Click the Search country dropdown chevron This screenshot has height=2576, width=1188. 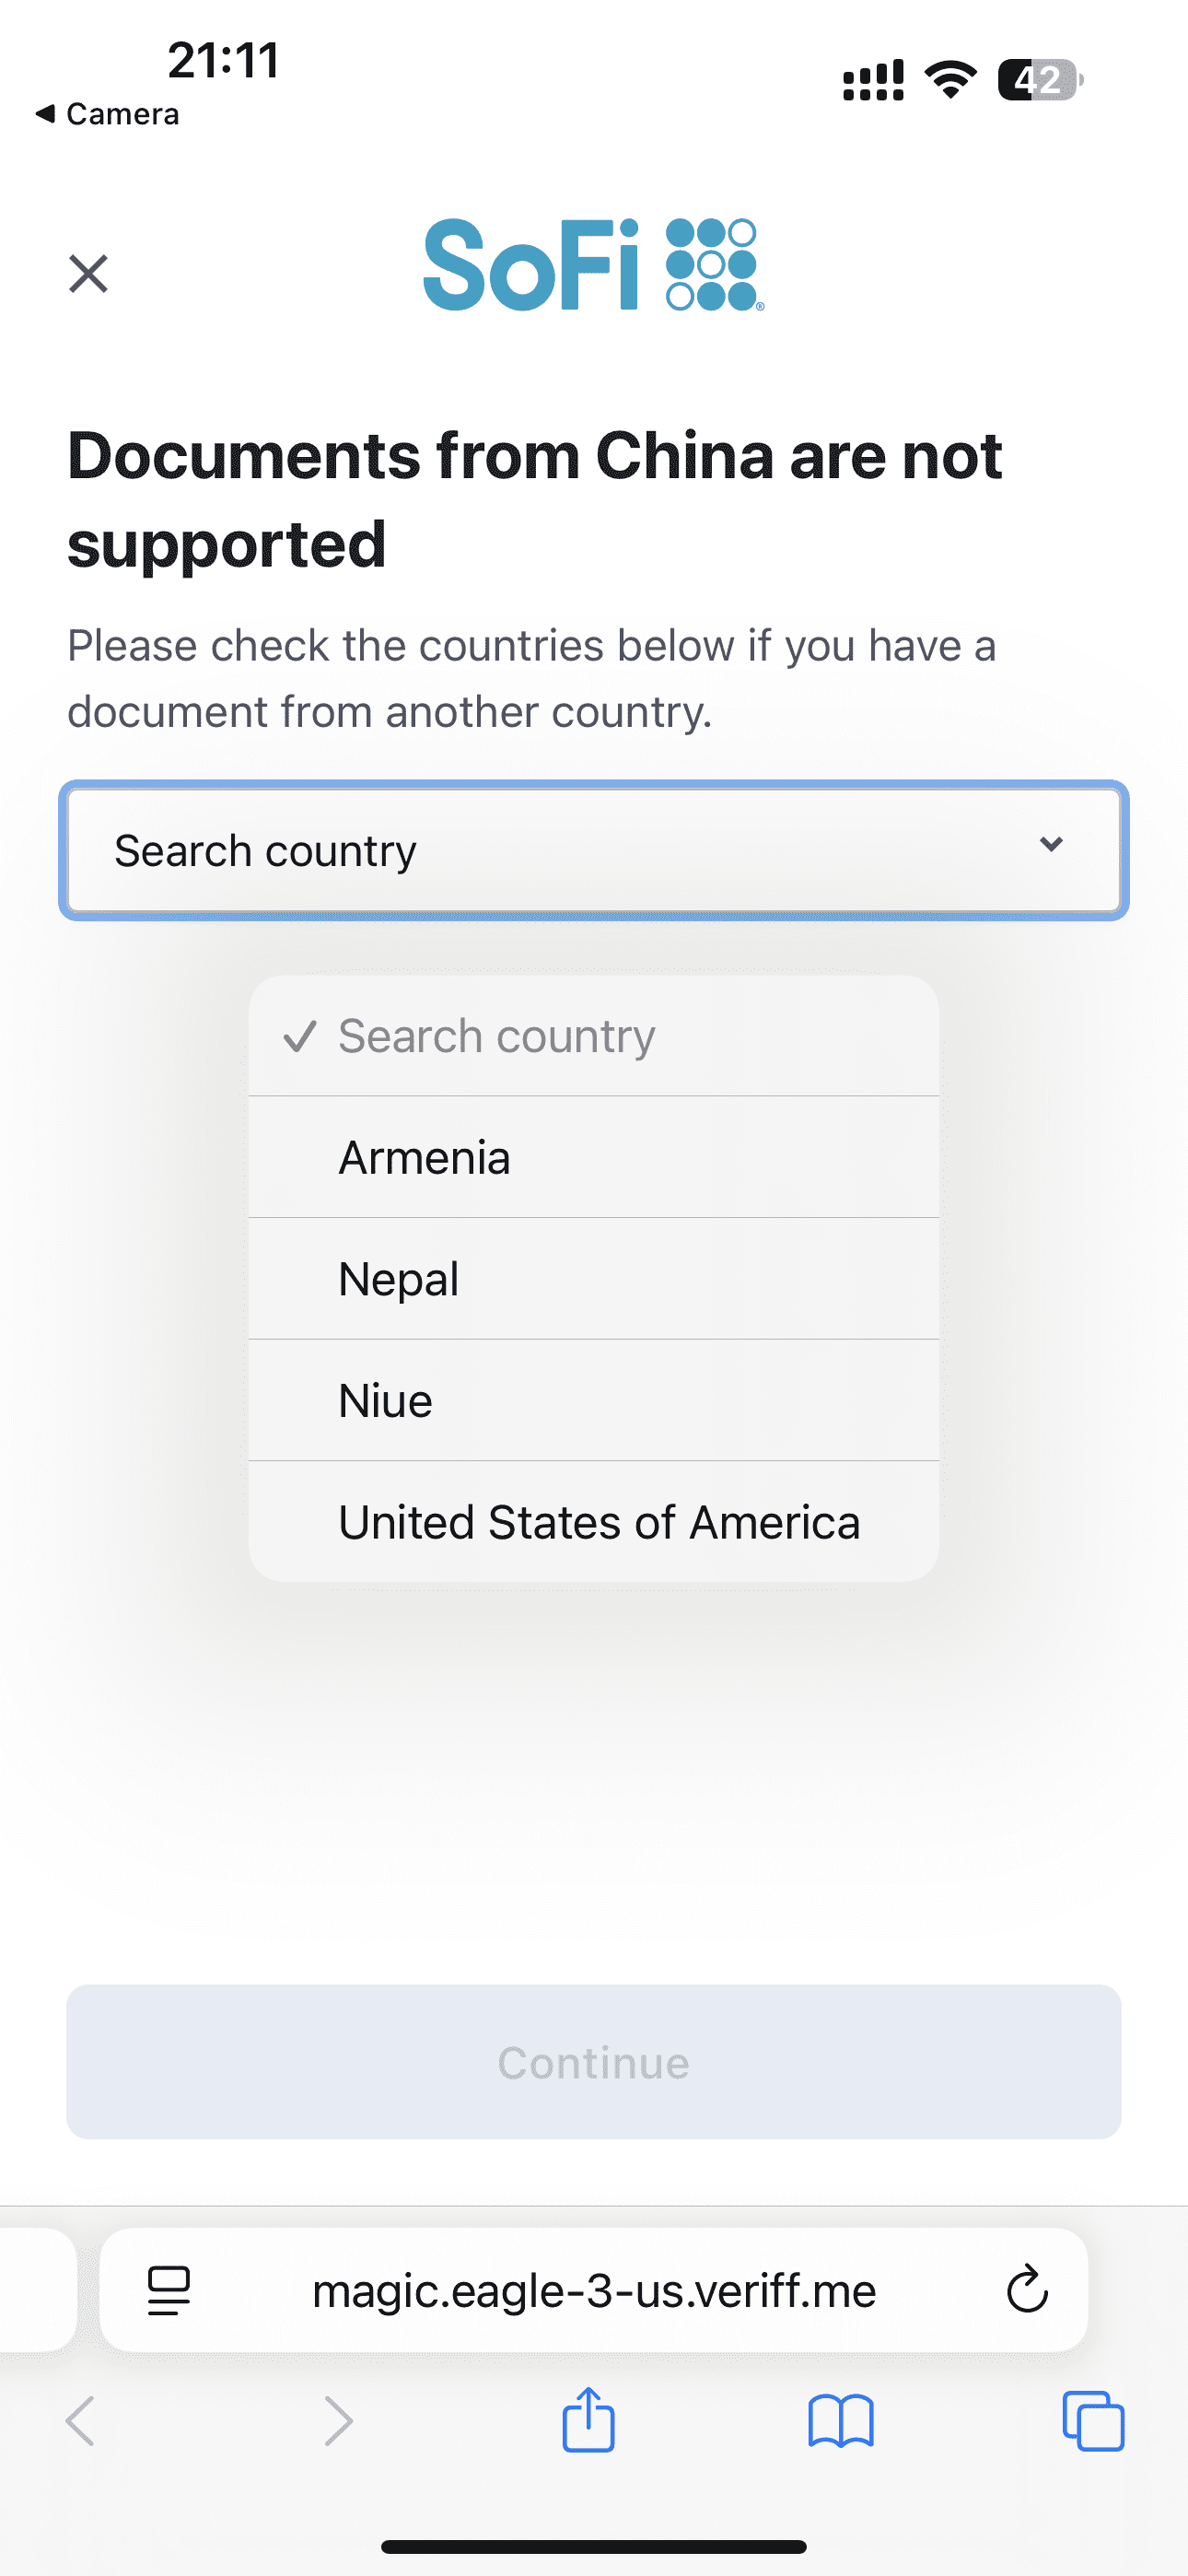[1051, 845]
